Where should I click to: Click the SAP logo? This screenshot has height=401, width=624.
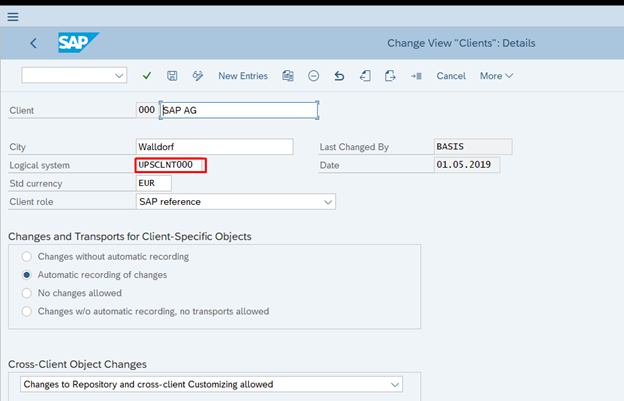pyautogui.click(x=78, y=43)
